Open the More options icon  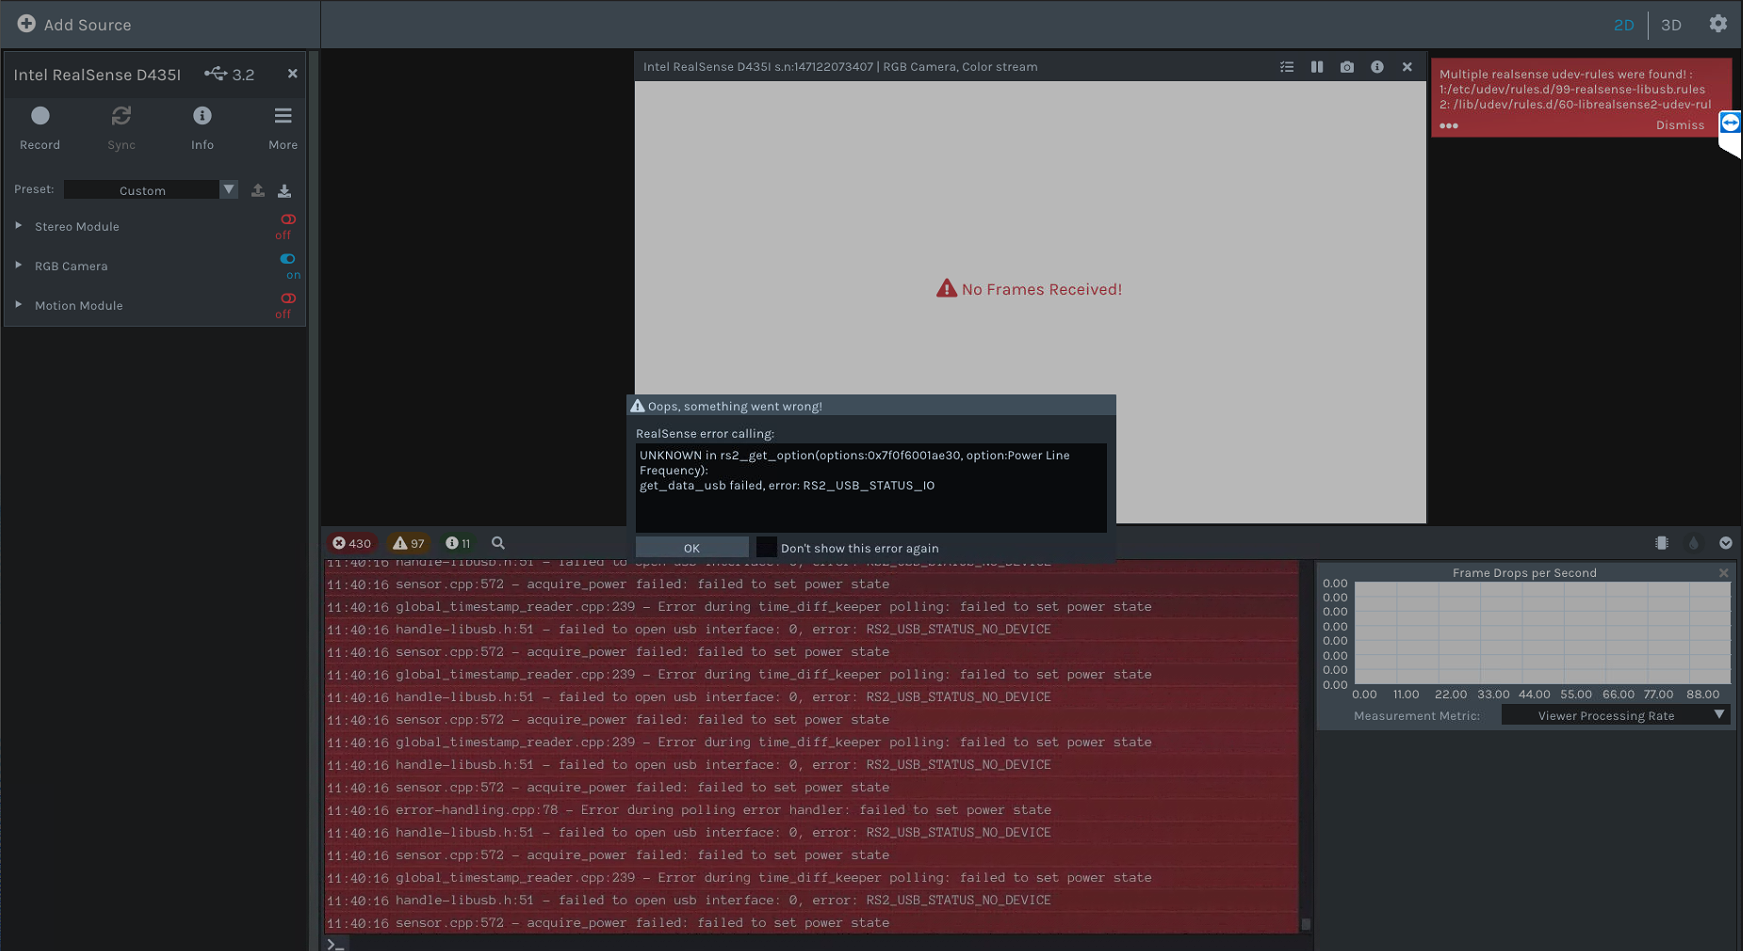coord(283,115)
